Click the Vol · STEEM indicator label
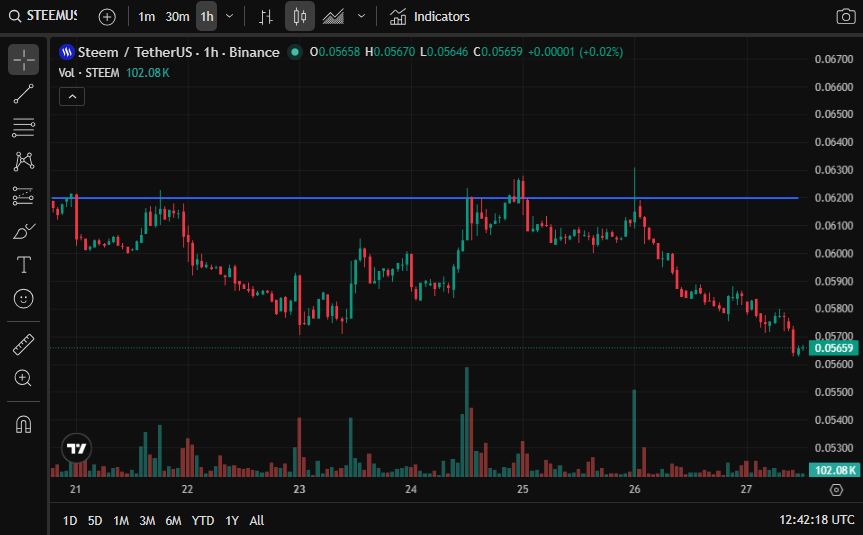The image size is (863, 535). point(89,73)
